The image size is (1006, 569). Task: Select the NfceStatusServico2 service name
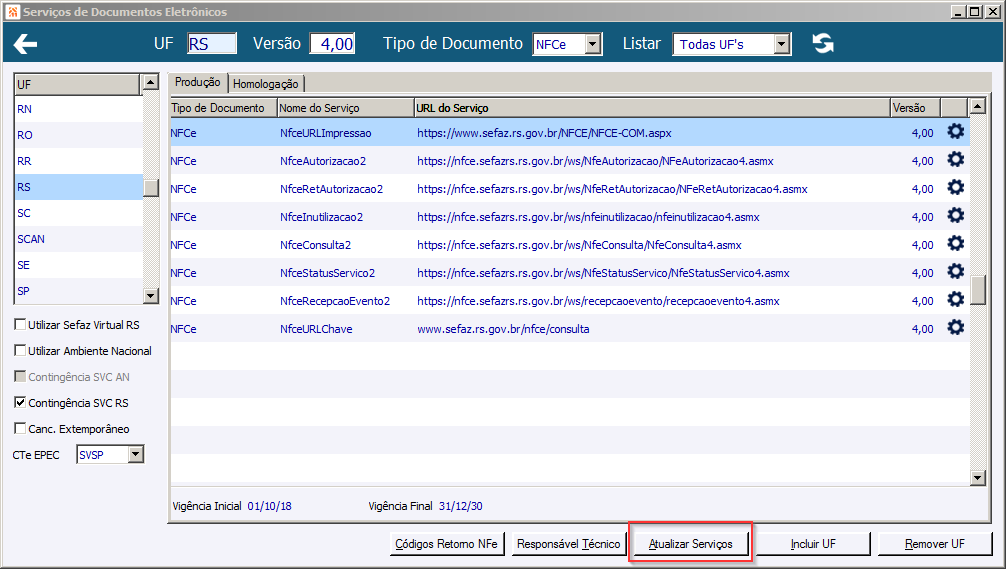pyautogui.click(x=327, y=273)
